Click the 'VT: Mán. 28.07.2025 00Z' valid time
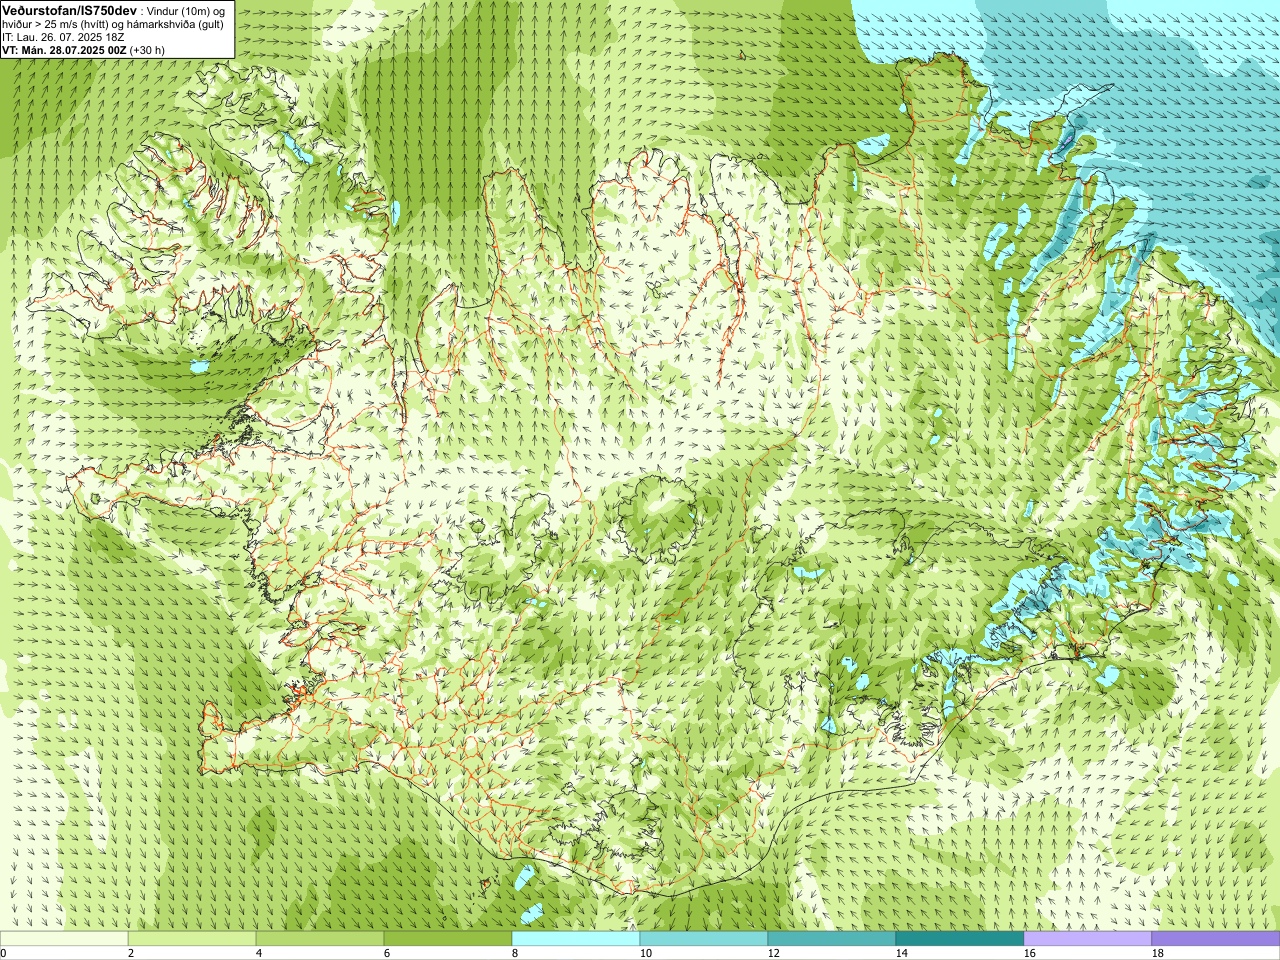The image size is (1280, 960). (64, 50)
